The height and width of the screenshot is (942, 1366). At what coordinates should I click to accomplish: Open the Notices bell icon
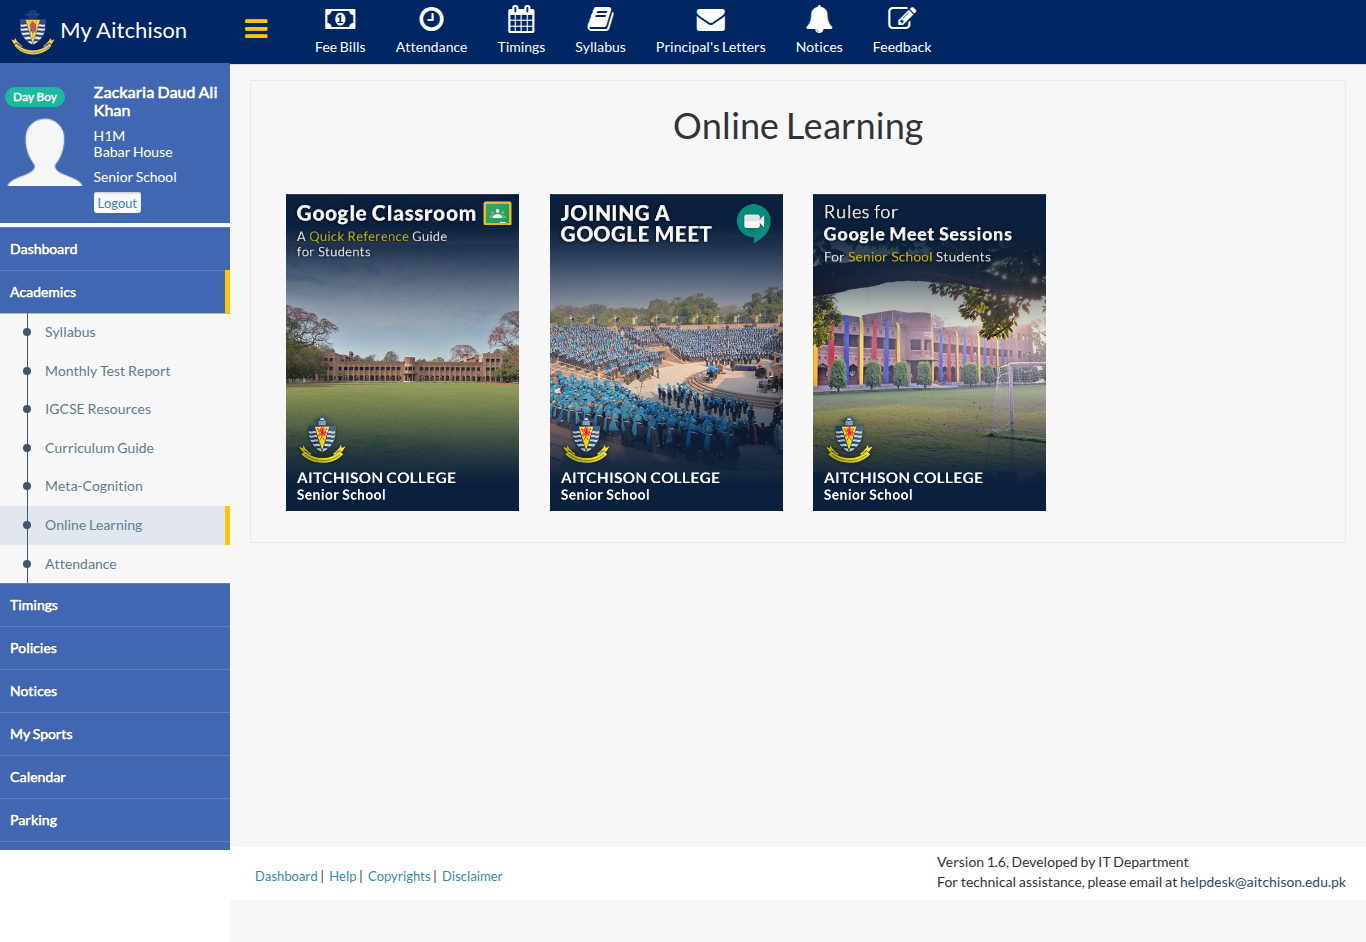[819, 19]
